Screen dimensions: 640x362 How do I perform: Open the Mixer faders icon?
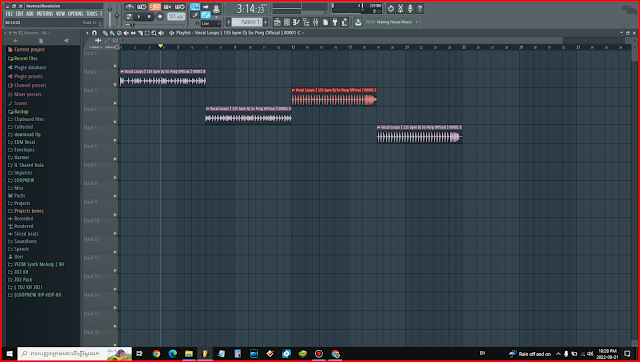316,22
